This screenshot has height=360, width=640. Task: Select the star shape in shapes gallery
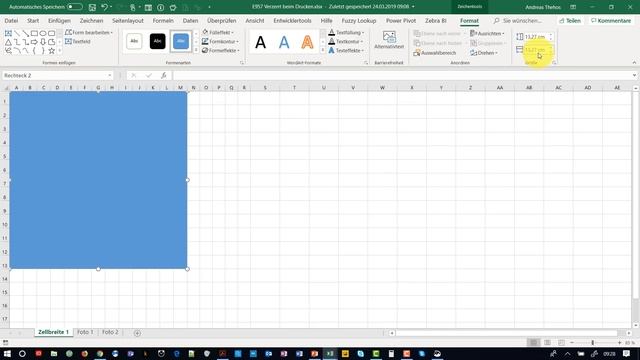coord(51,51)
